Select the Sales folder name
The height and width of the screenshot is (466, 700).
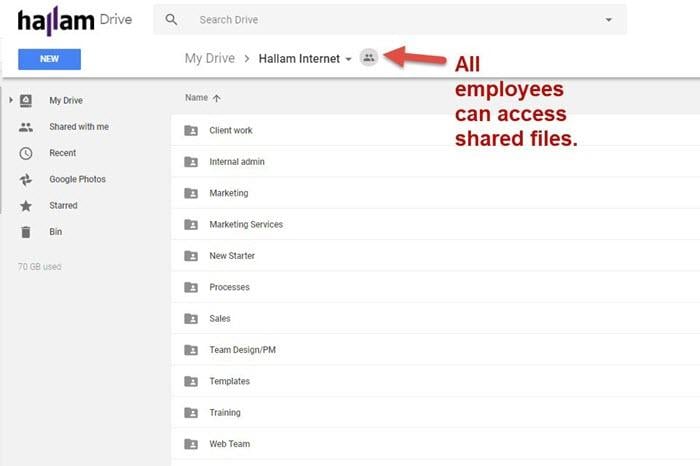point(220,319)
